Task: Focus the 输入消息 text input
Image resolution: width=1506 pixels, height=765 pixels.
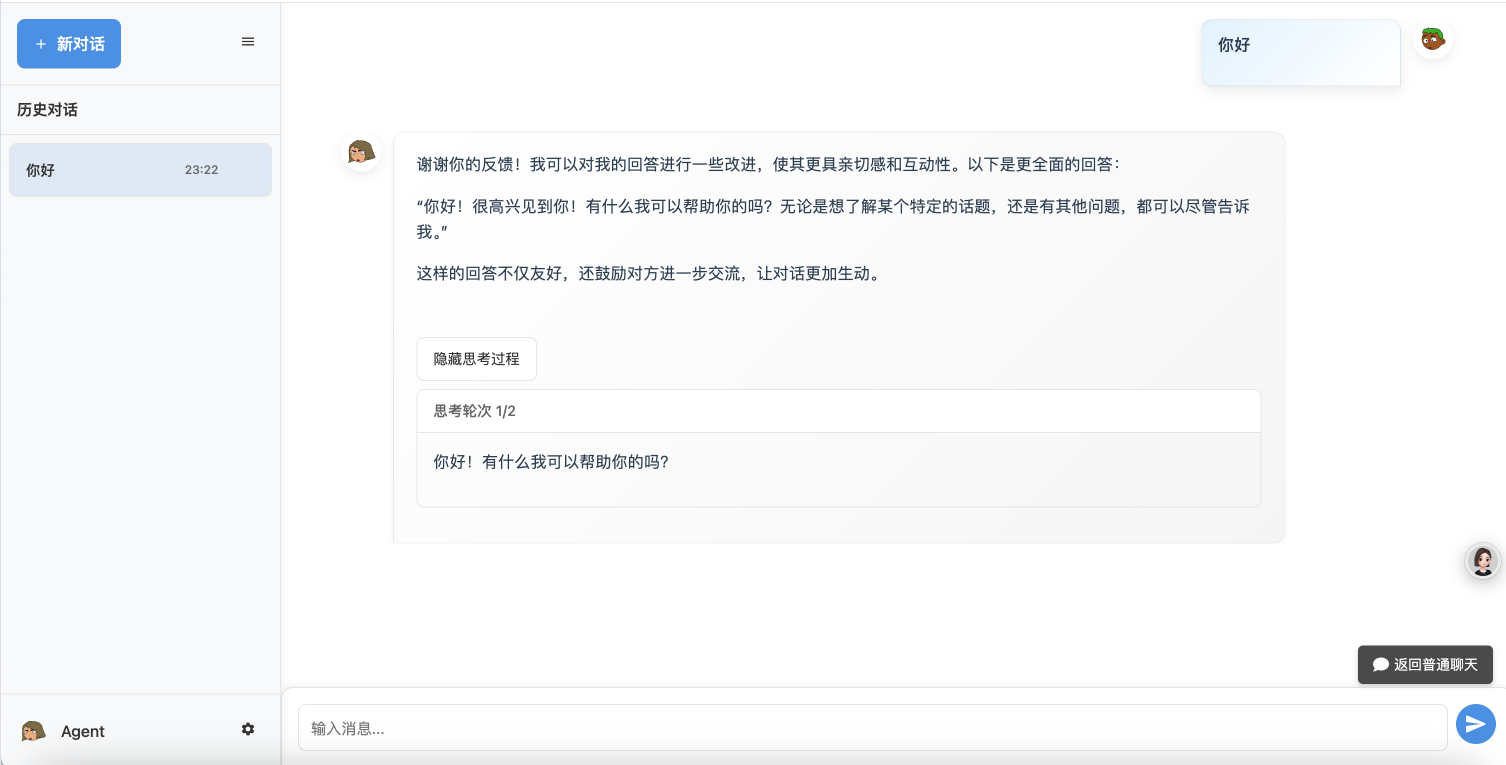Action: [x=872, y=728]
